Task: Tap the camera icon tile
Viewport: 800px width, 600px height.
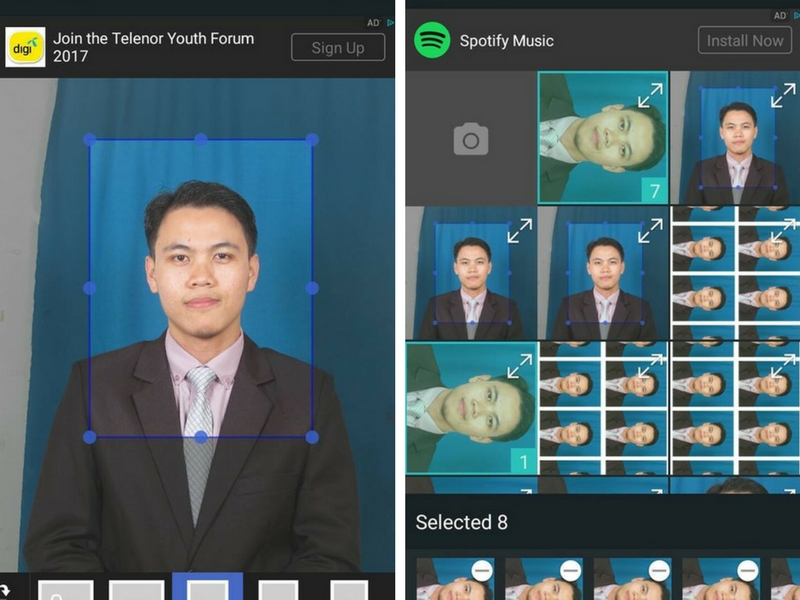Action: point(471,138)
